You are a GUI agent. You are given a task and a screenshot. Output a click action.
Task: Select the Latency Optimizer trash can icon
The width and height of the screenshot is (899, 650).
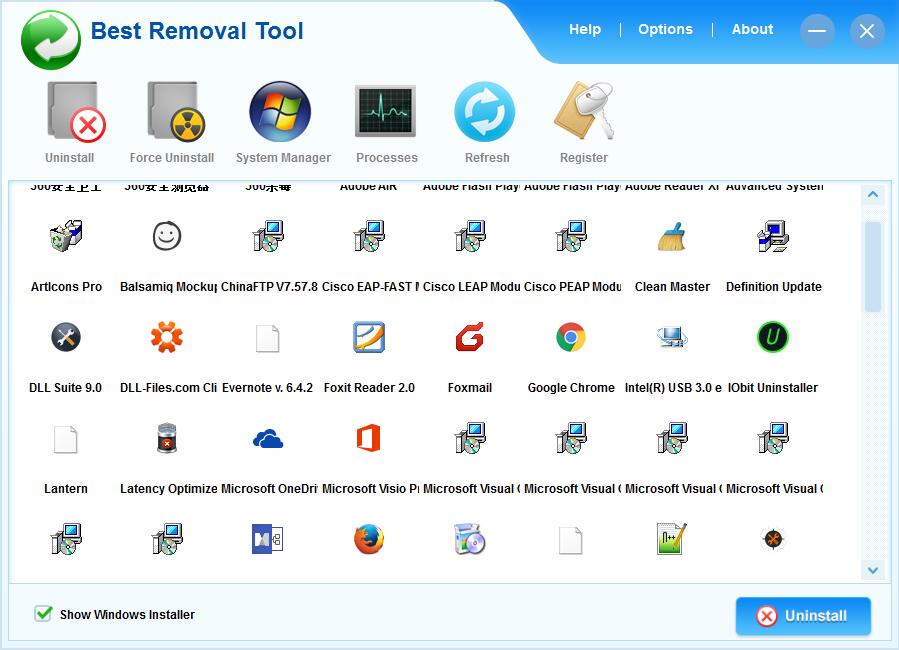[167, 438]
